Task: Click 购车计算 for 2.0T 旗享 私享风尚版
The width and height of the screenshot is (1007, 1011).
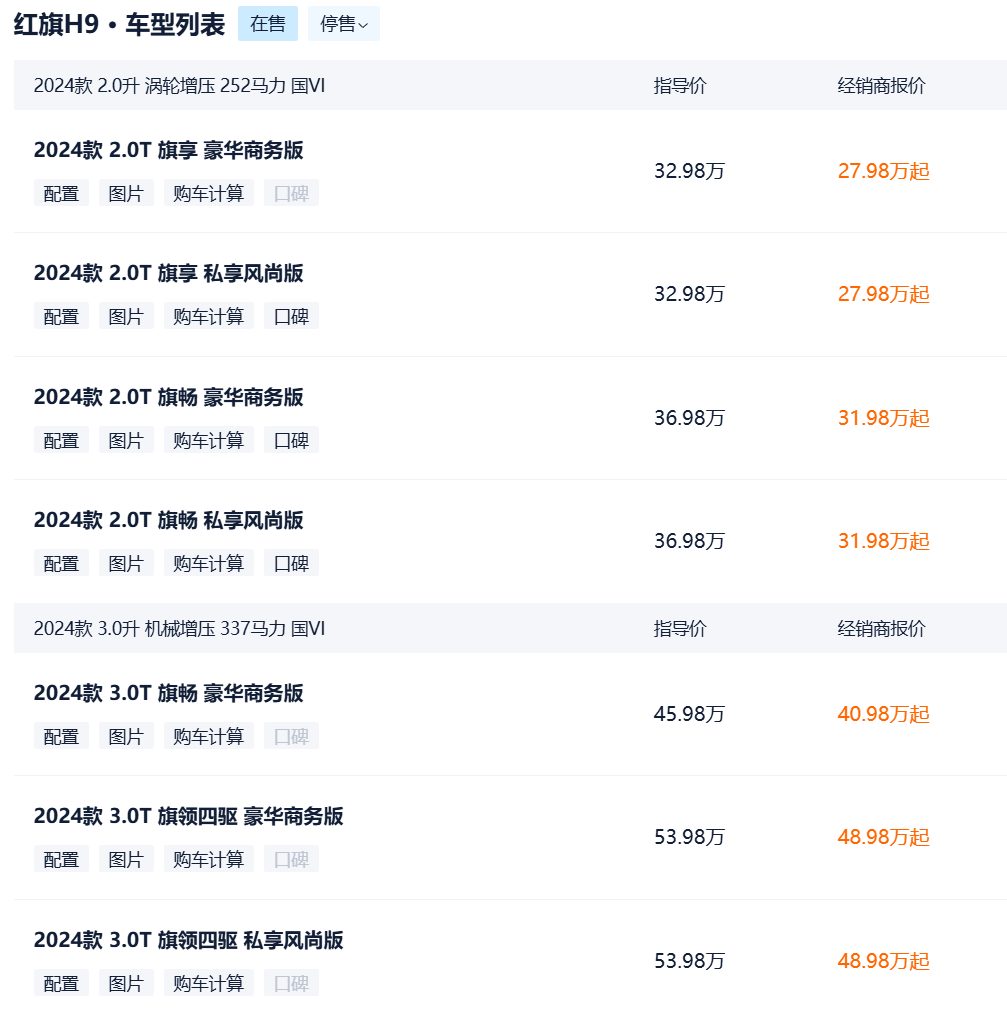Action: tap(208, 317)
